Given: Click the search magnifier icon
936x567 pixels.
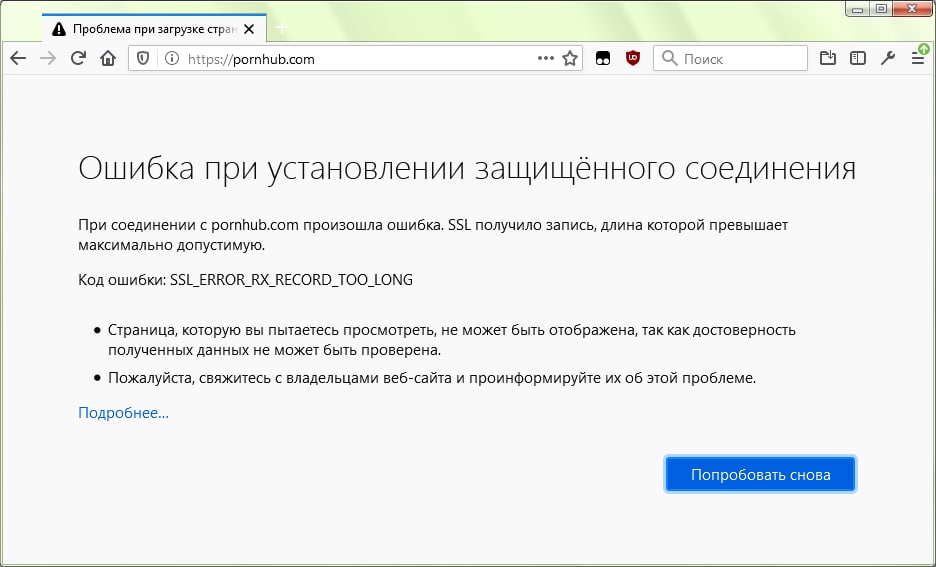Looking at the screenshot, I should coord(670,58).
